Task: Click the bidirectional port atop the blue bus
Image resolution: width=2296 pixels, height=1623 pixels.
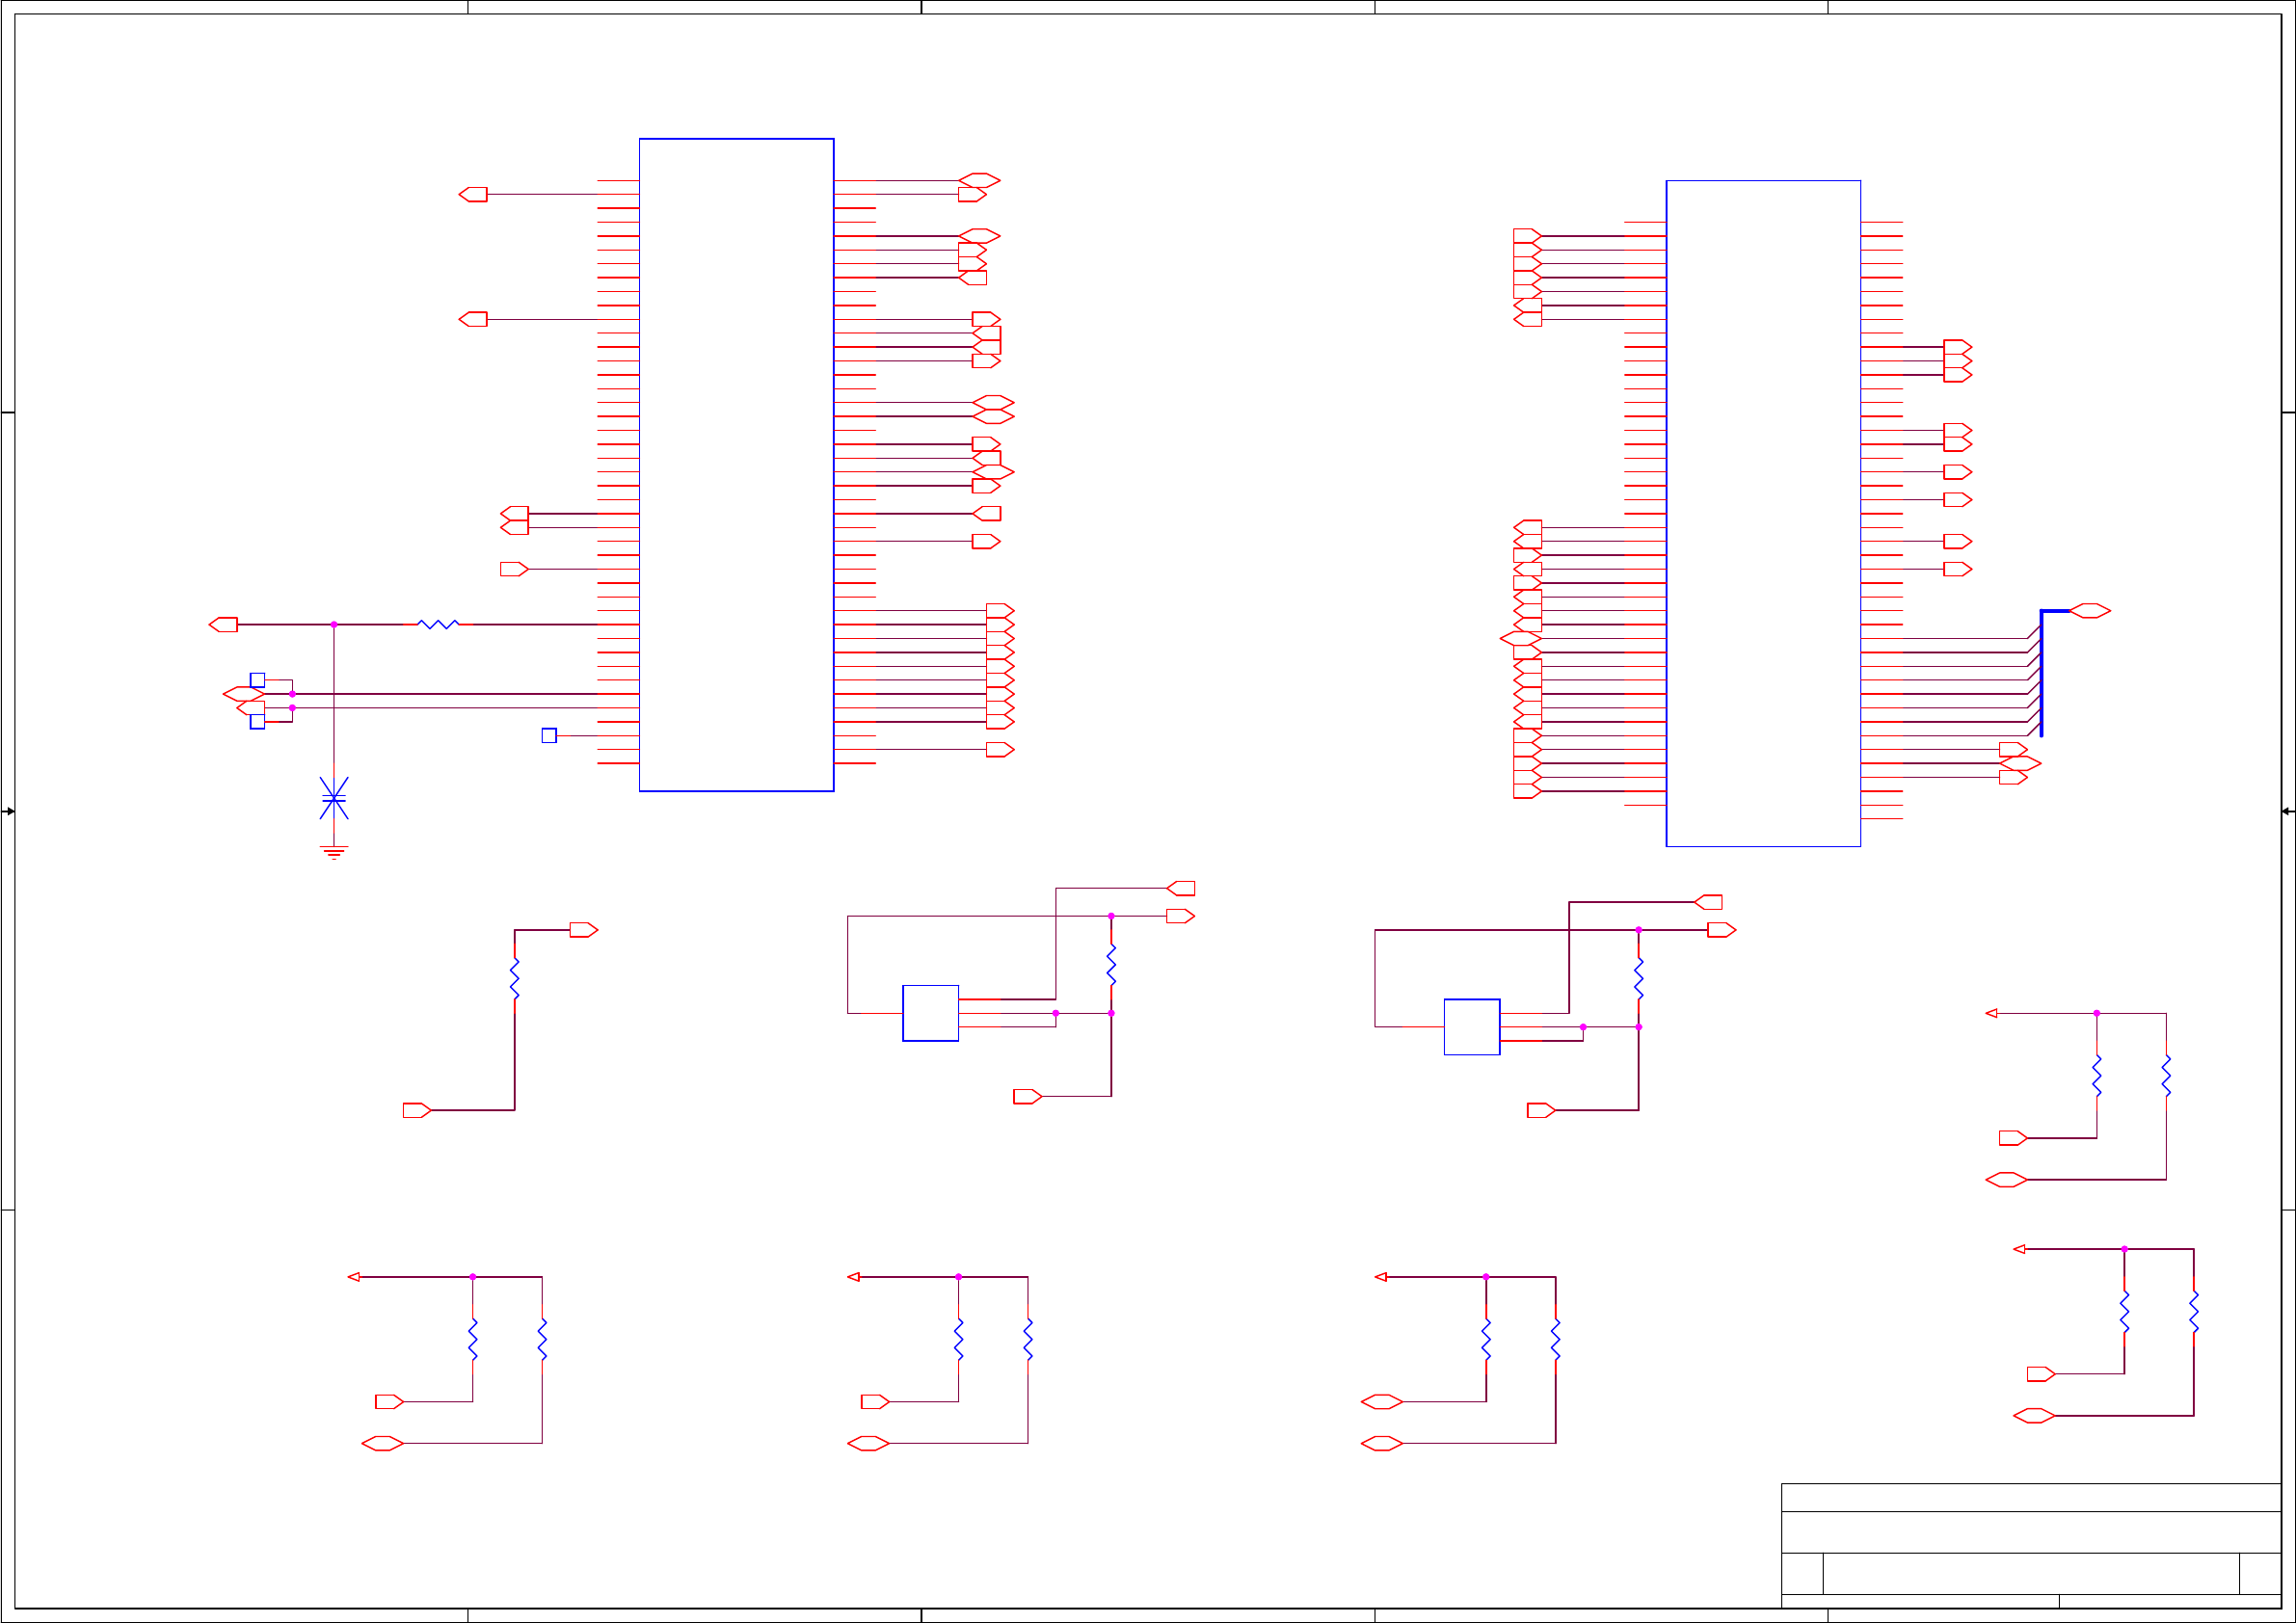Action: [x=2089, y=611]
